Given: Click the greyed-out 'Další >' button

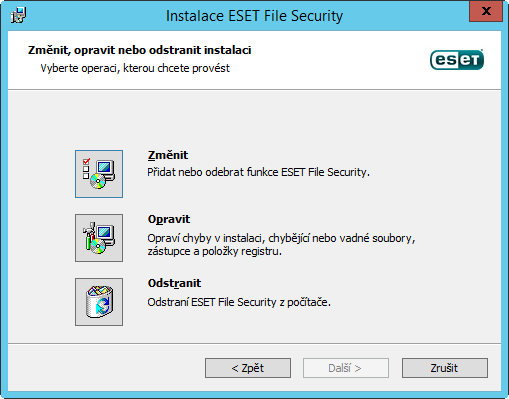Looking at the screenshot, I should pyautogui.click(x=346, y=368).
